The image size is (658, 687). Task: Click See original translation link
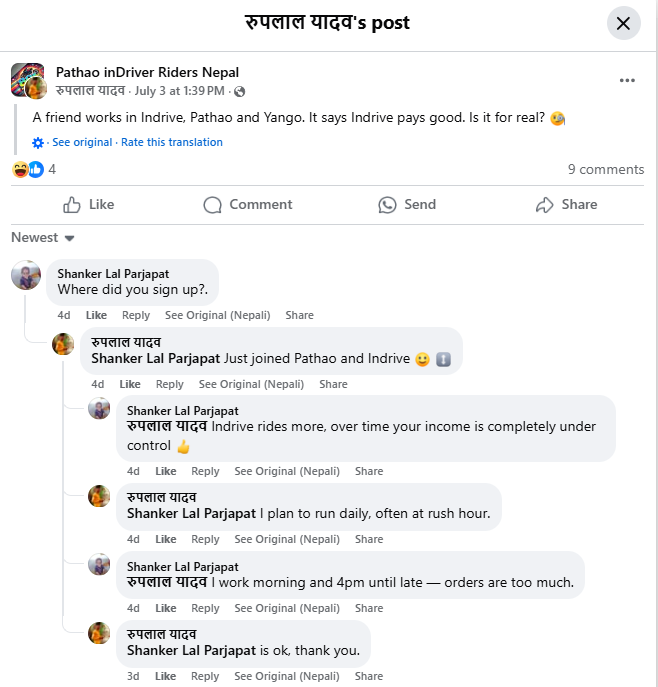point(82,142)
